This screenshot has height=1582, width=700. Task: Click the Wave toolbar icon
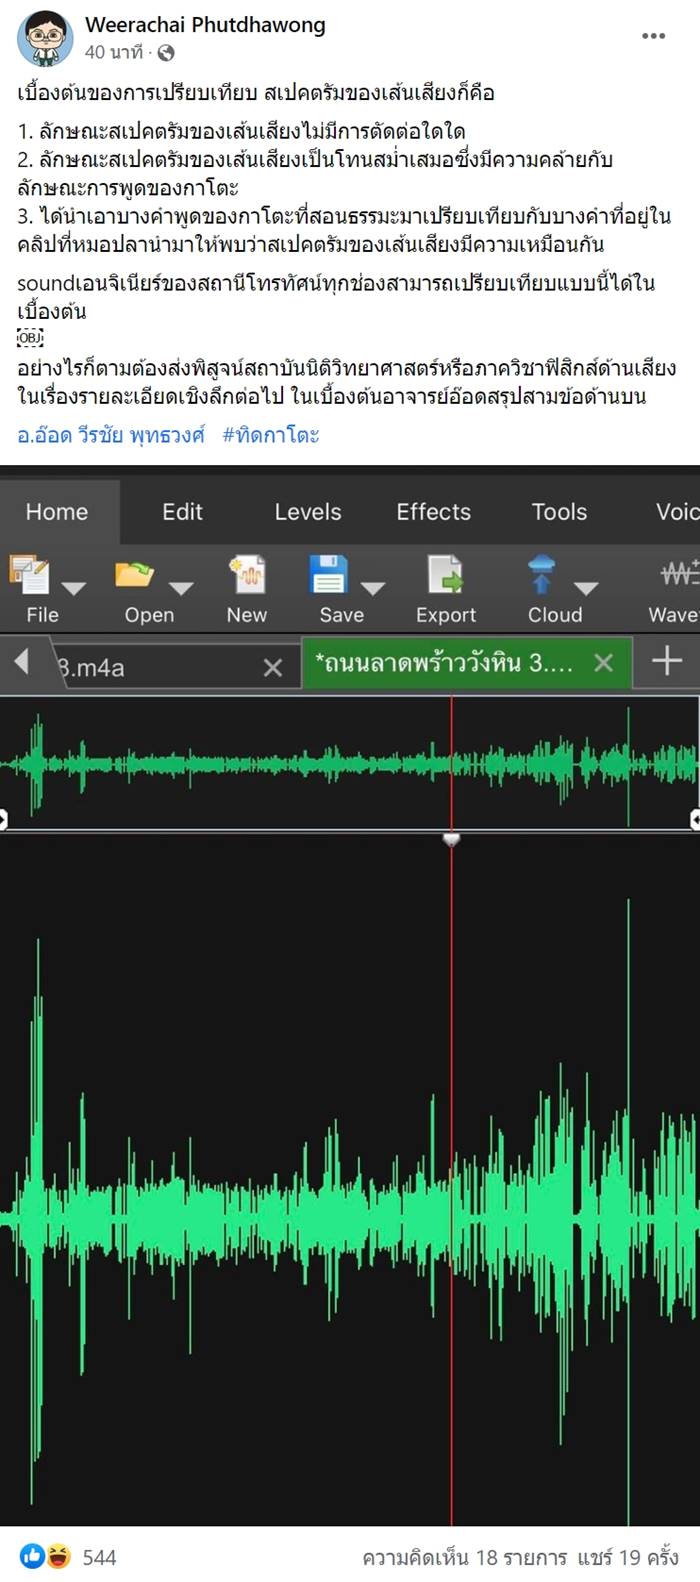[679, 575]
